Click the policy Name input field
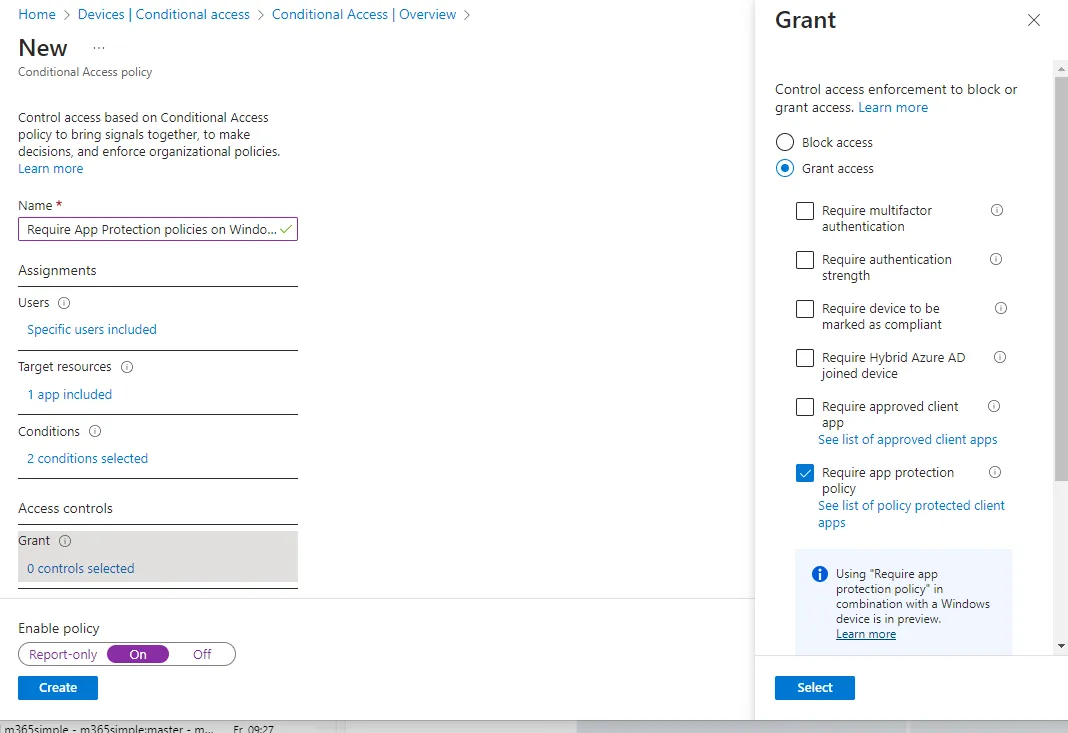This screenshot has width=1068, height=733. coord(150,230)
